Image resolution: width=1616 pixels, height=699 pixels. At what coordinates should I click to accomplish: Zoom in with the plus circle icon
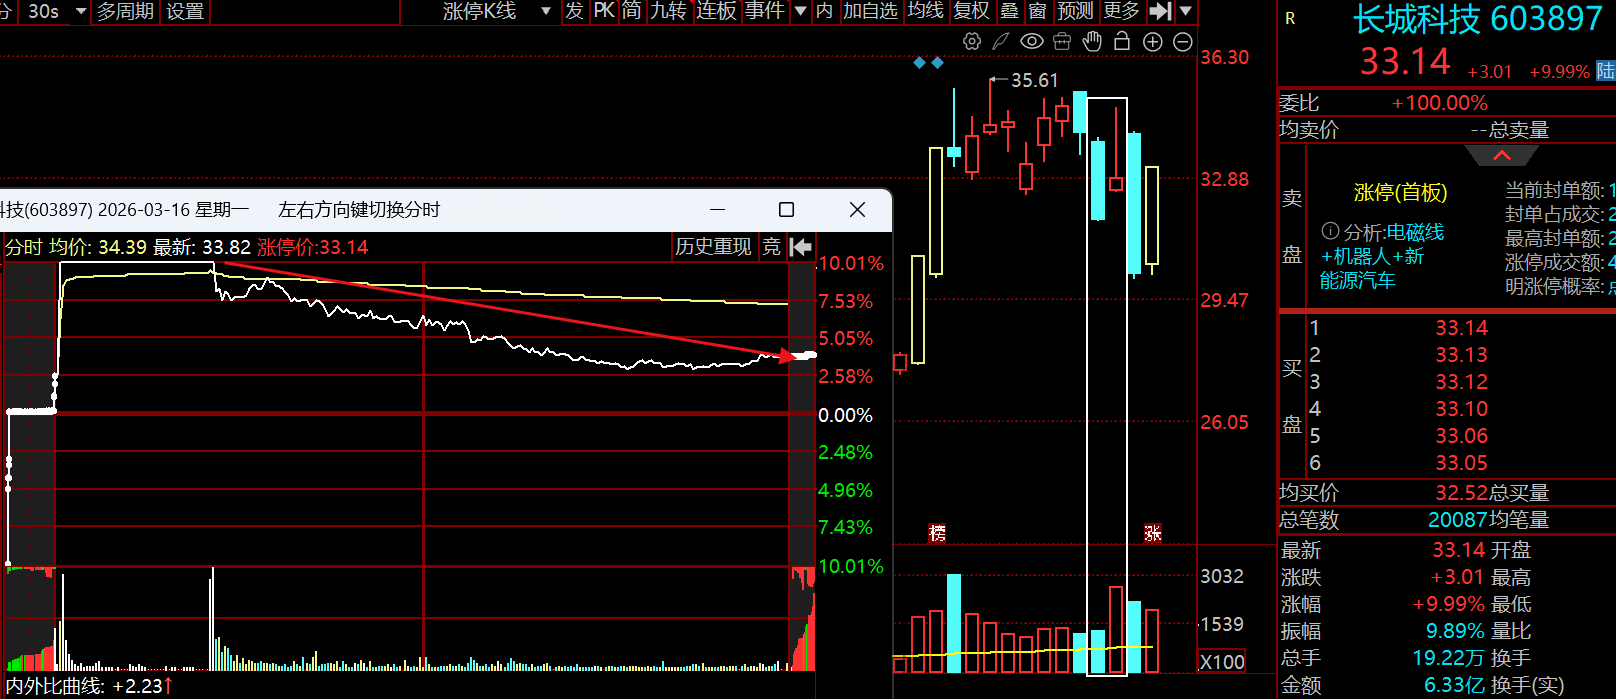pyautogui.click(x=1152, y=41)
